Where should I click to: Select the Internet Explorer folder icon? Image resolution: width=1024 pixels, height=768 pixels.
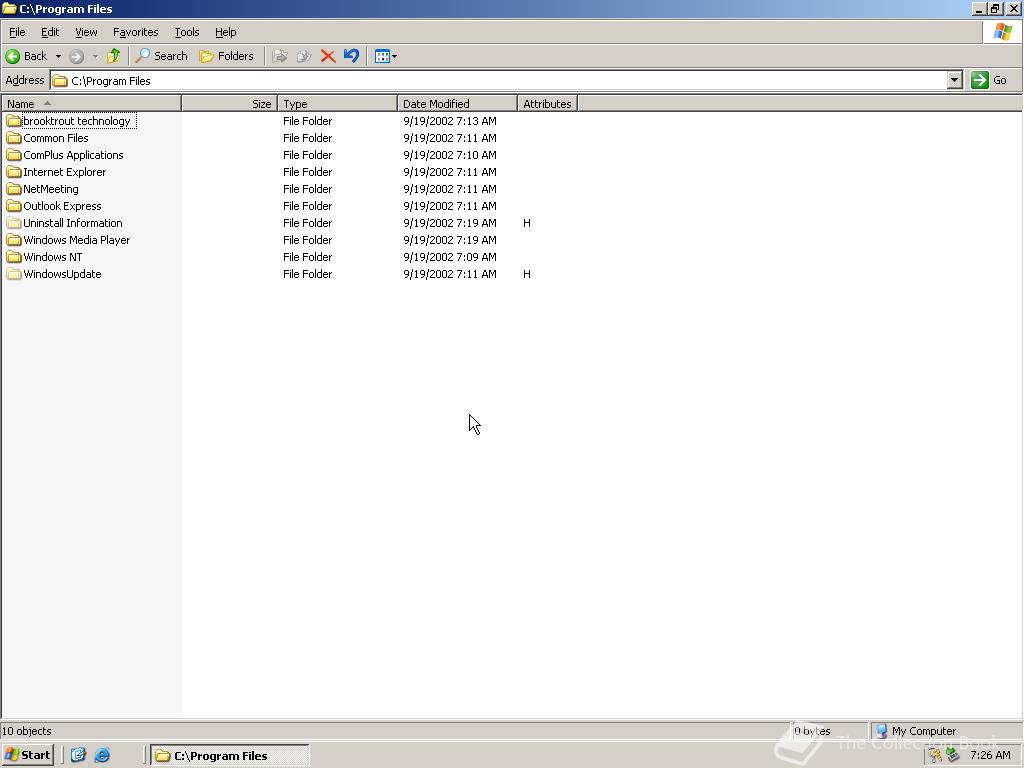click(x=14, y=172)
